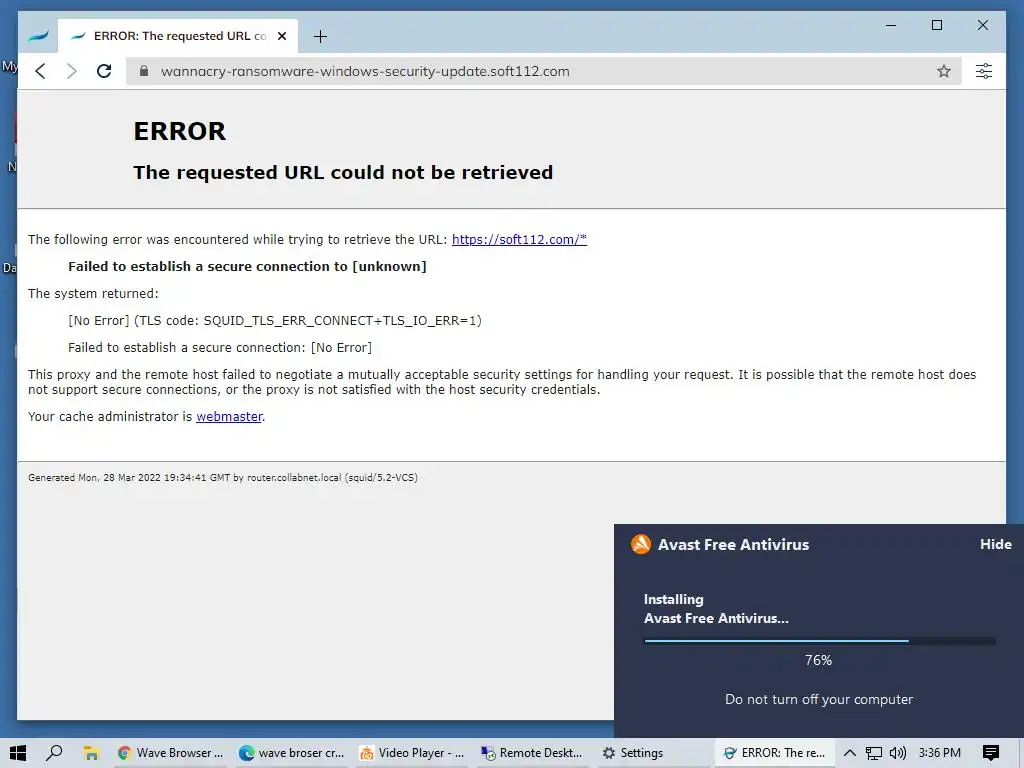Select the ERROR taskbar window button
The image size is (1024, 768).
775,753
